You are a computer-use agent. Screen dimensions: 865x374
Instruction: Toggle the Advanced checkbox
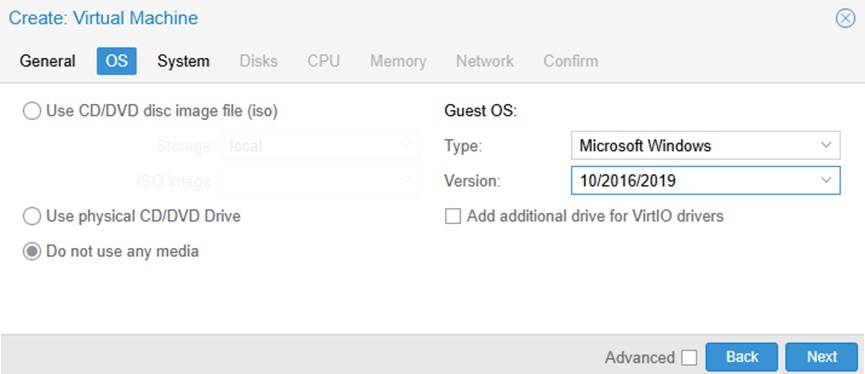click(689, 357)
